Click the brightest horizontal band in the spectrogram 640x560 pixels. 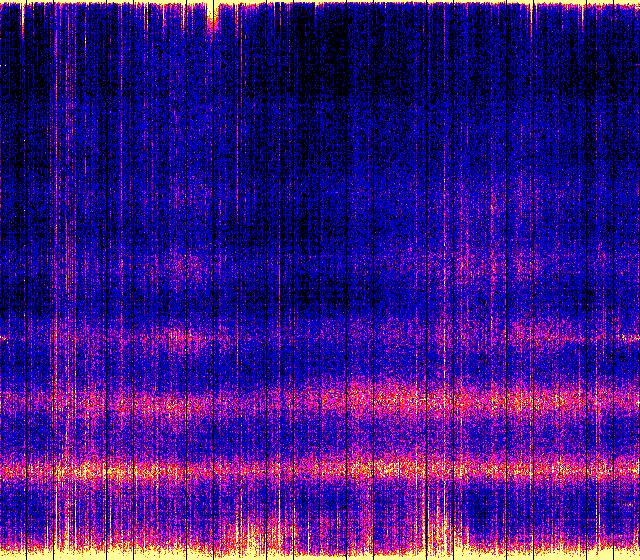(320, 467)
